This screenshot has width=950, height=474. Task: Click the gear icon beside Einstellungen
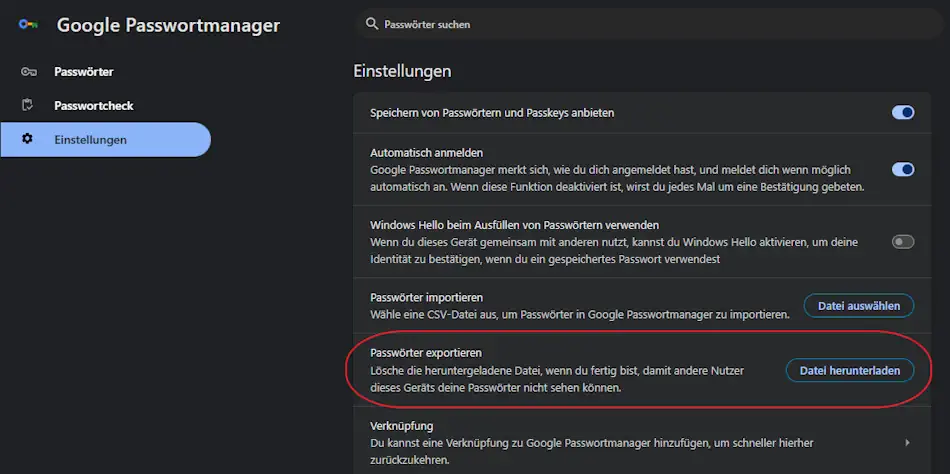pos(27,139)
